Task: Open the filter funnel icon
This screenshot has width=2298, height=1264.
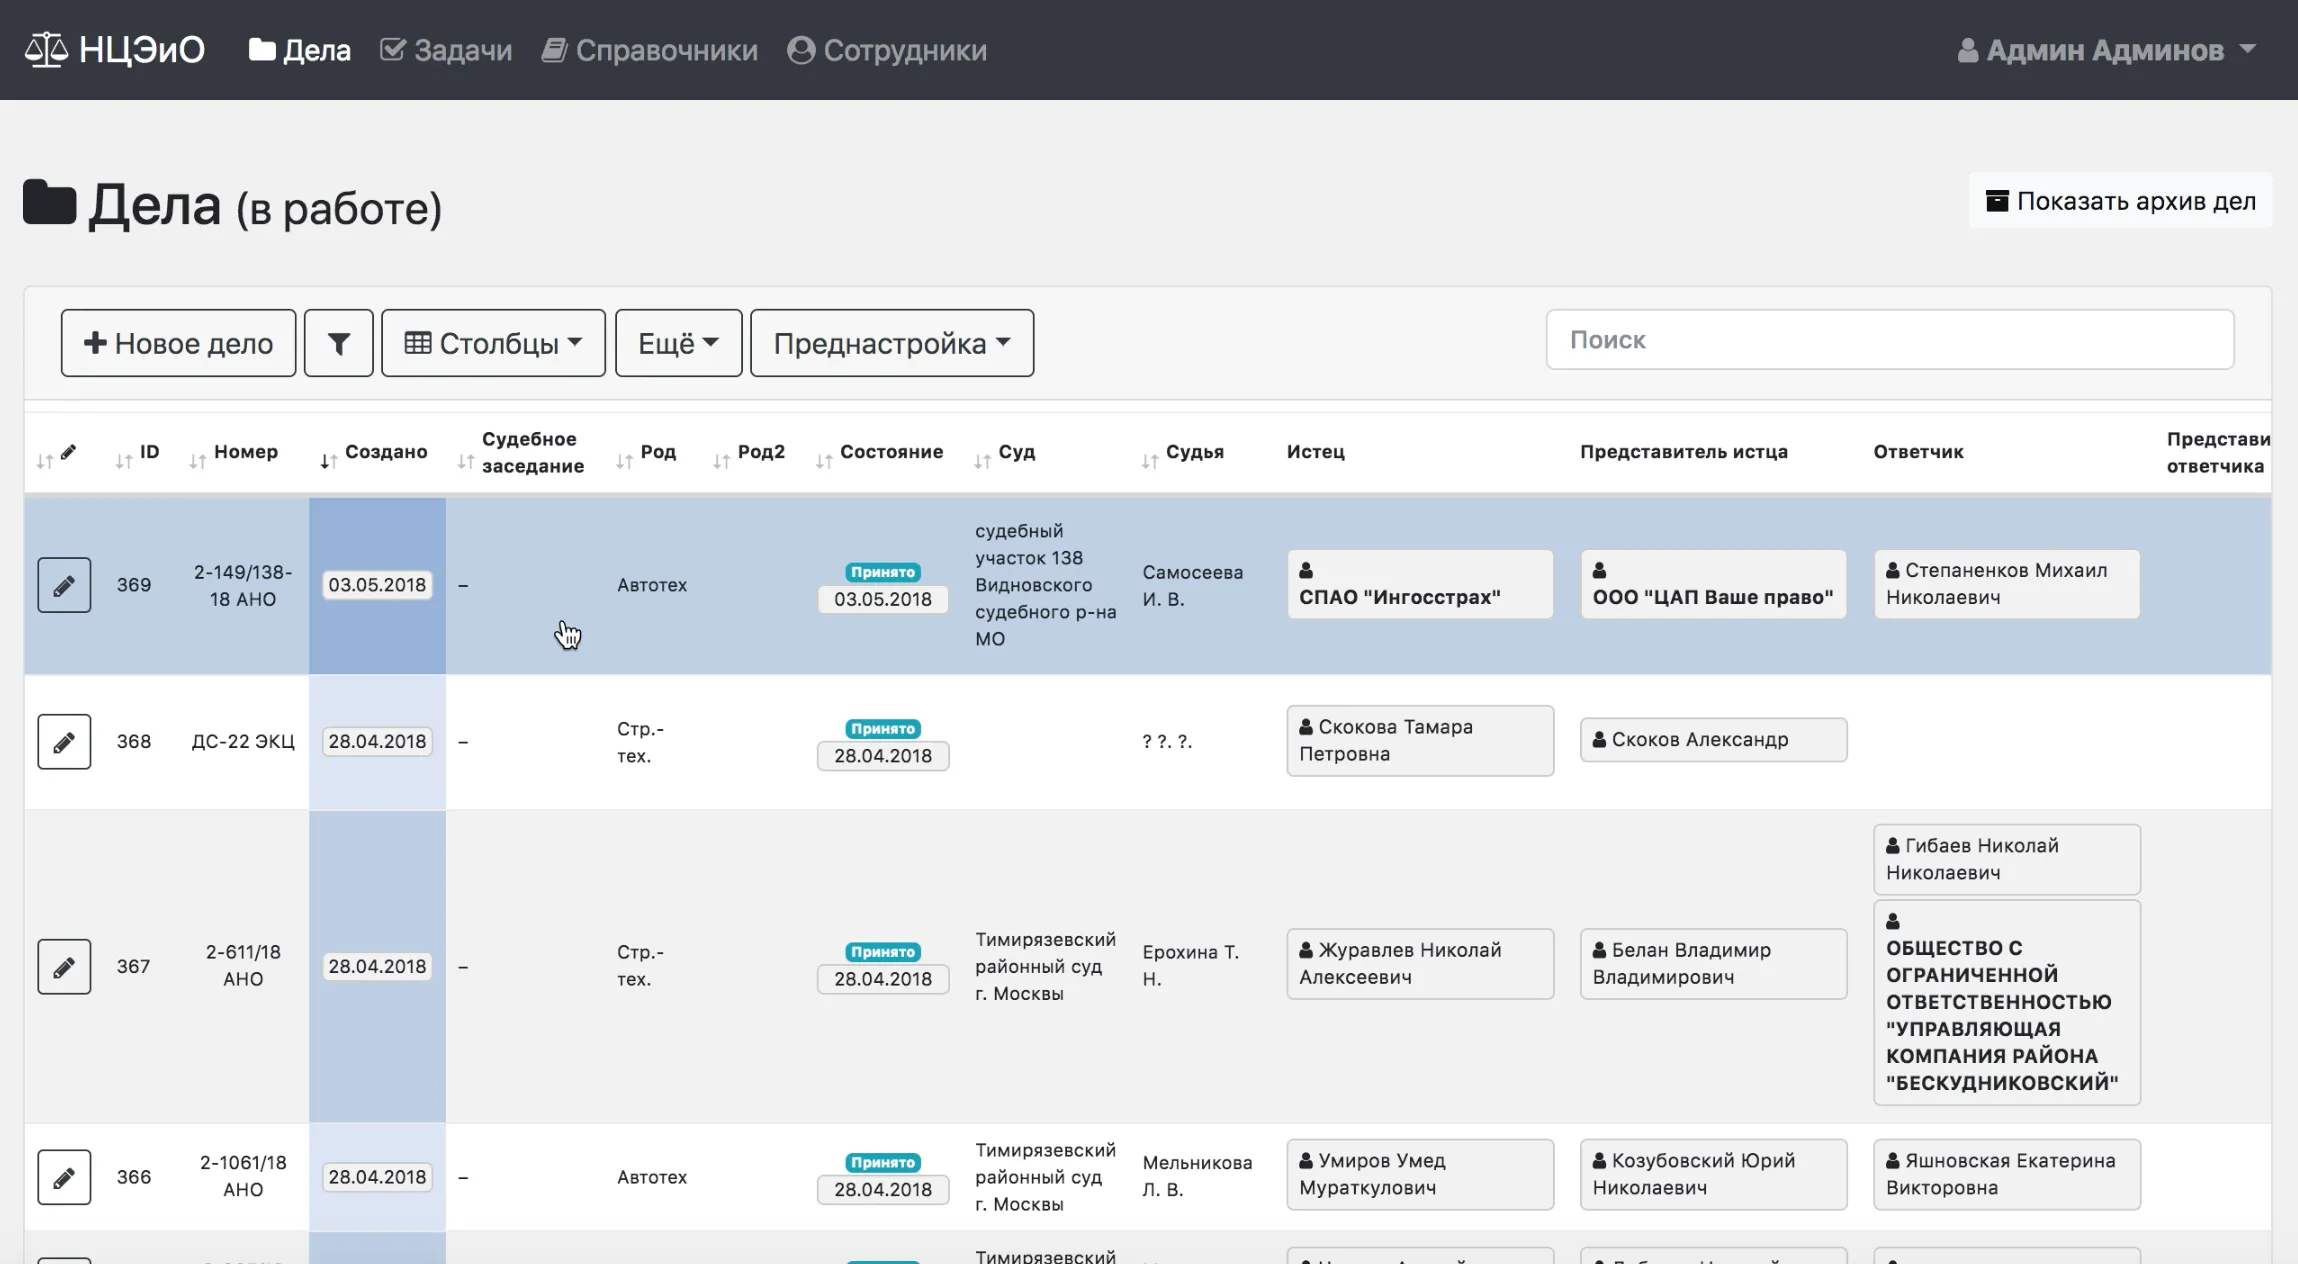Action: [338, 342]
